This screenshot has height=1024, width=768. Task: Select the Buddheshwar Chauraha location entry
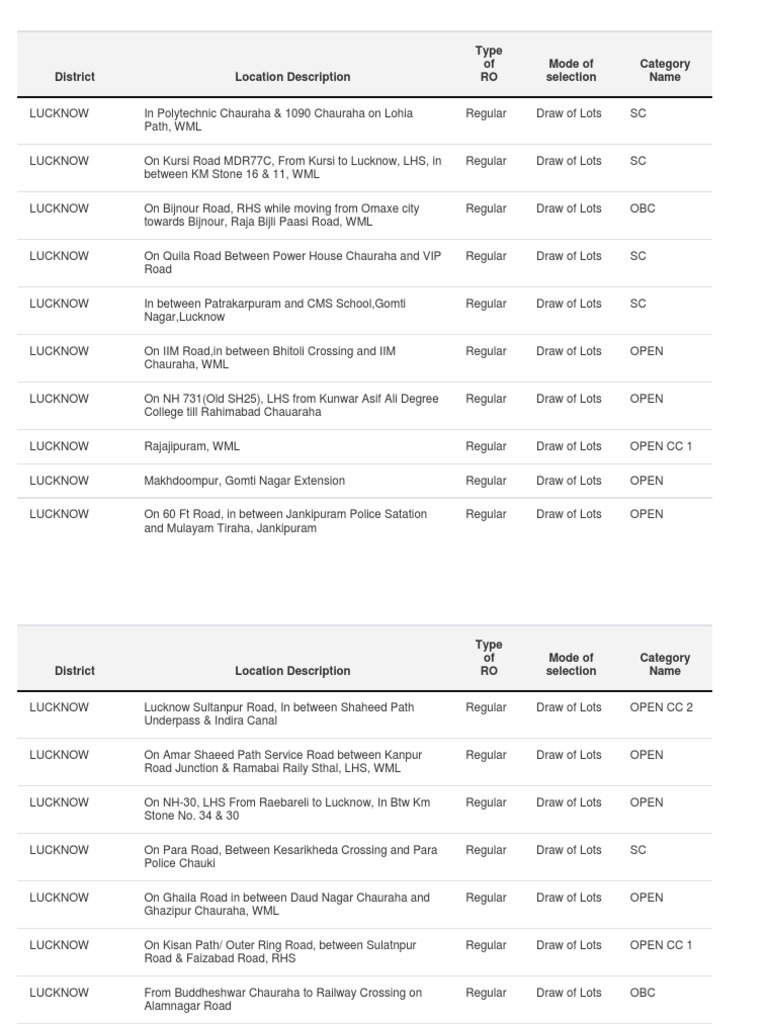(282, 999)
